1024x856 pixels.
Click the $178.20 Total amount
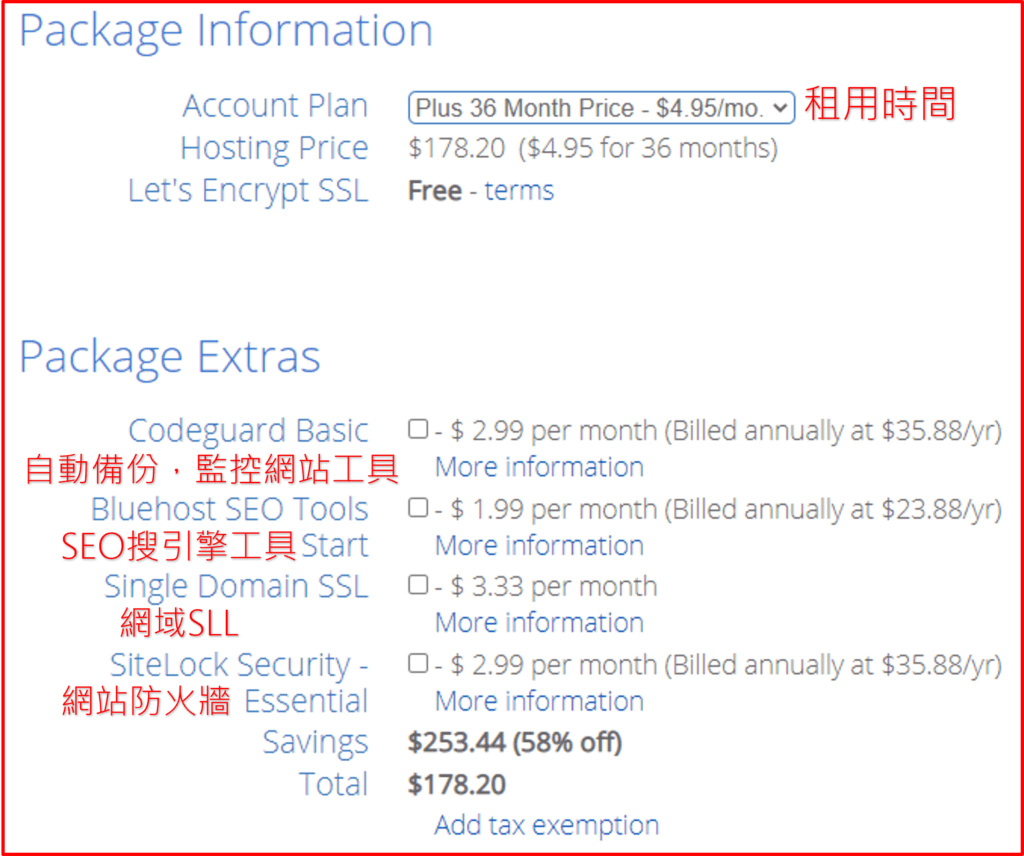pyautogui.click(x=457, y=785)
